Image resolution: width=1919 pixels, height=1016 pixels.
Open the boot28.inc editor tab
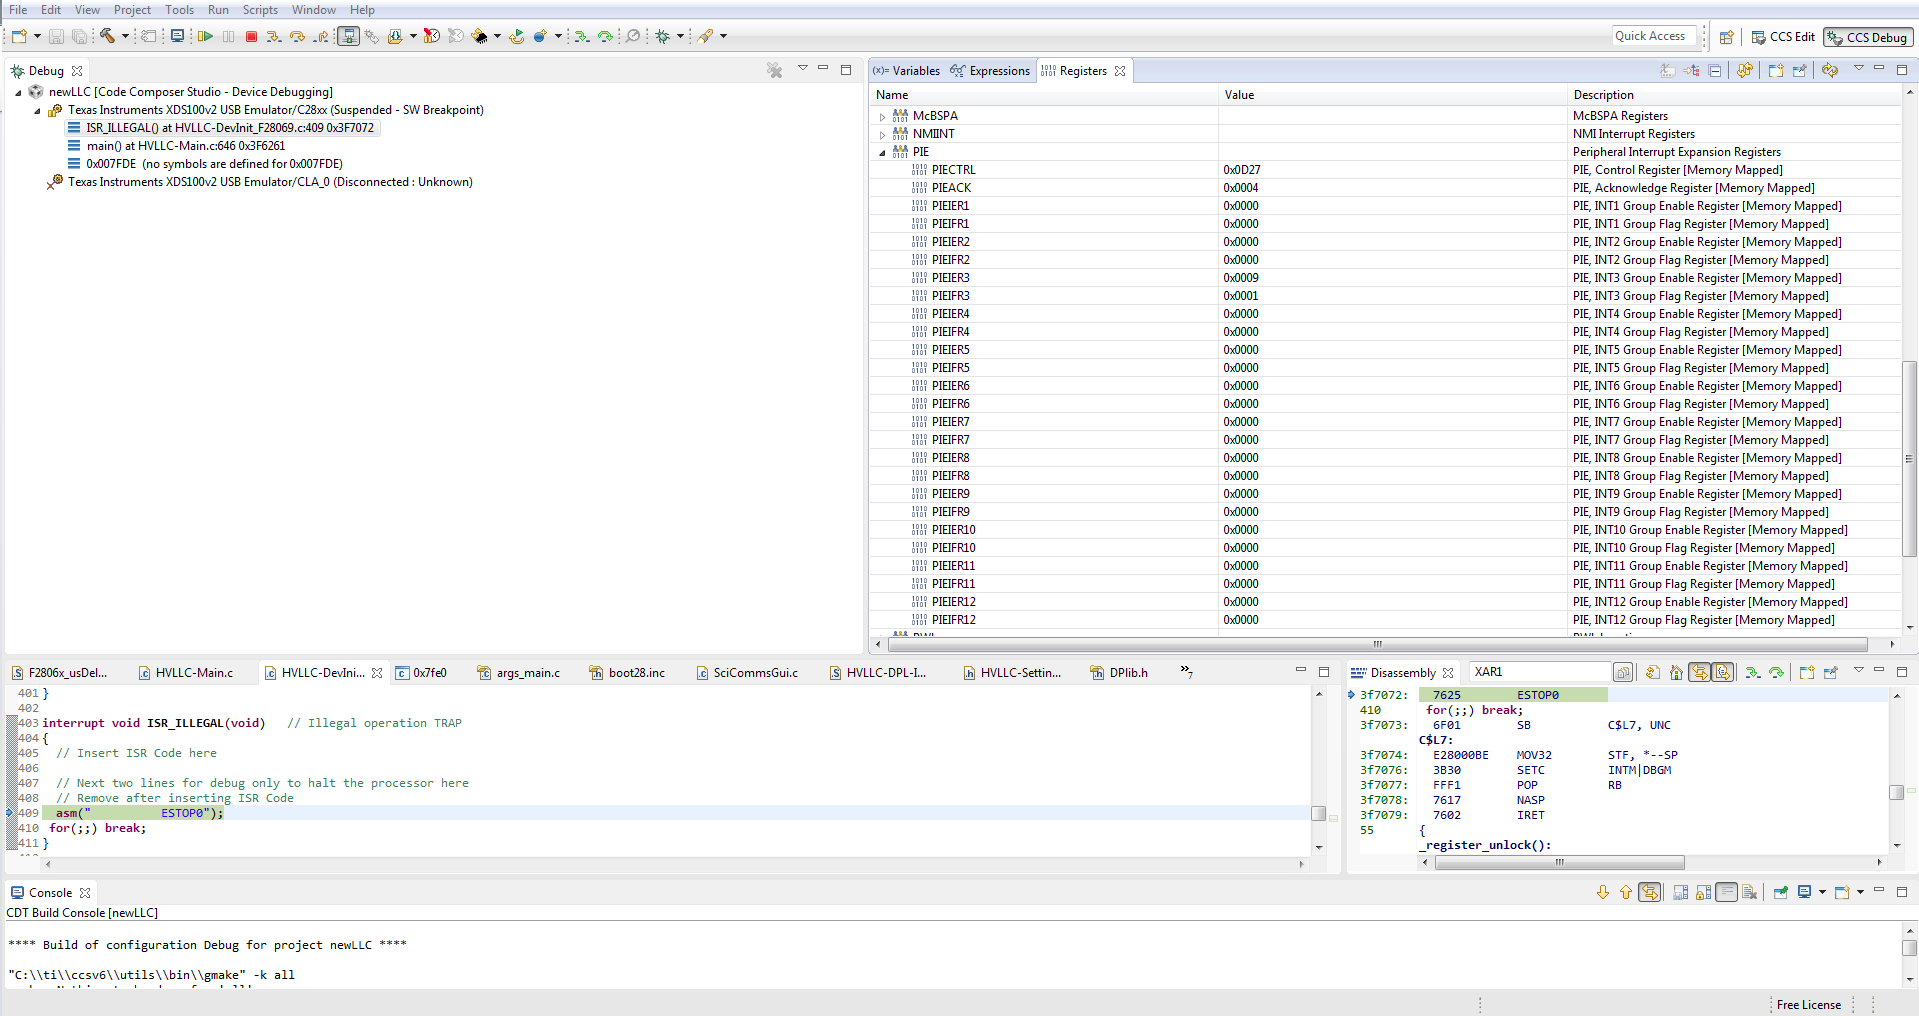point(627,673)
